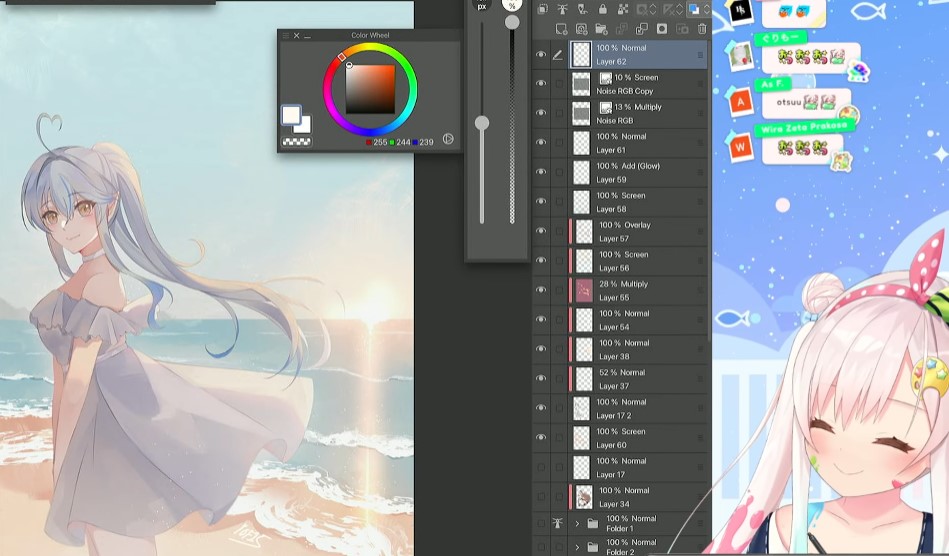Hide the Noise RGB Copy layer
Image resolution: width=949 pixels, height=556 pixels.
point(541,83)
